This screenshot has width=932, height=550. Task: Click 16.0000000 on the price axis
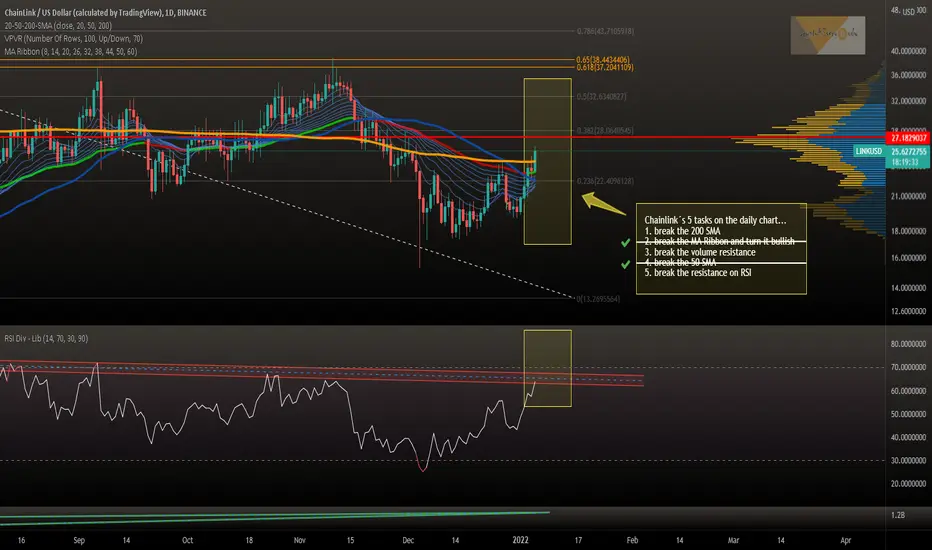click(908, 258)
